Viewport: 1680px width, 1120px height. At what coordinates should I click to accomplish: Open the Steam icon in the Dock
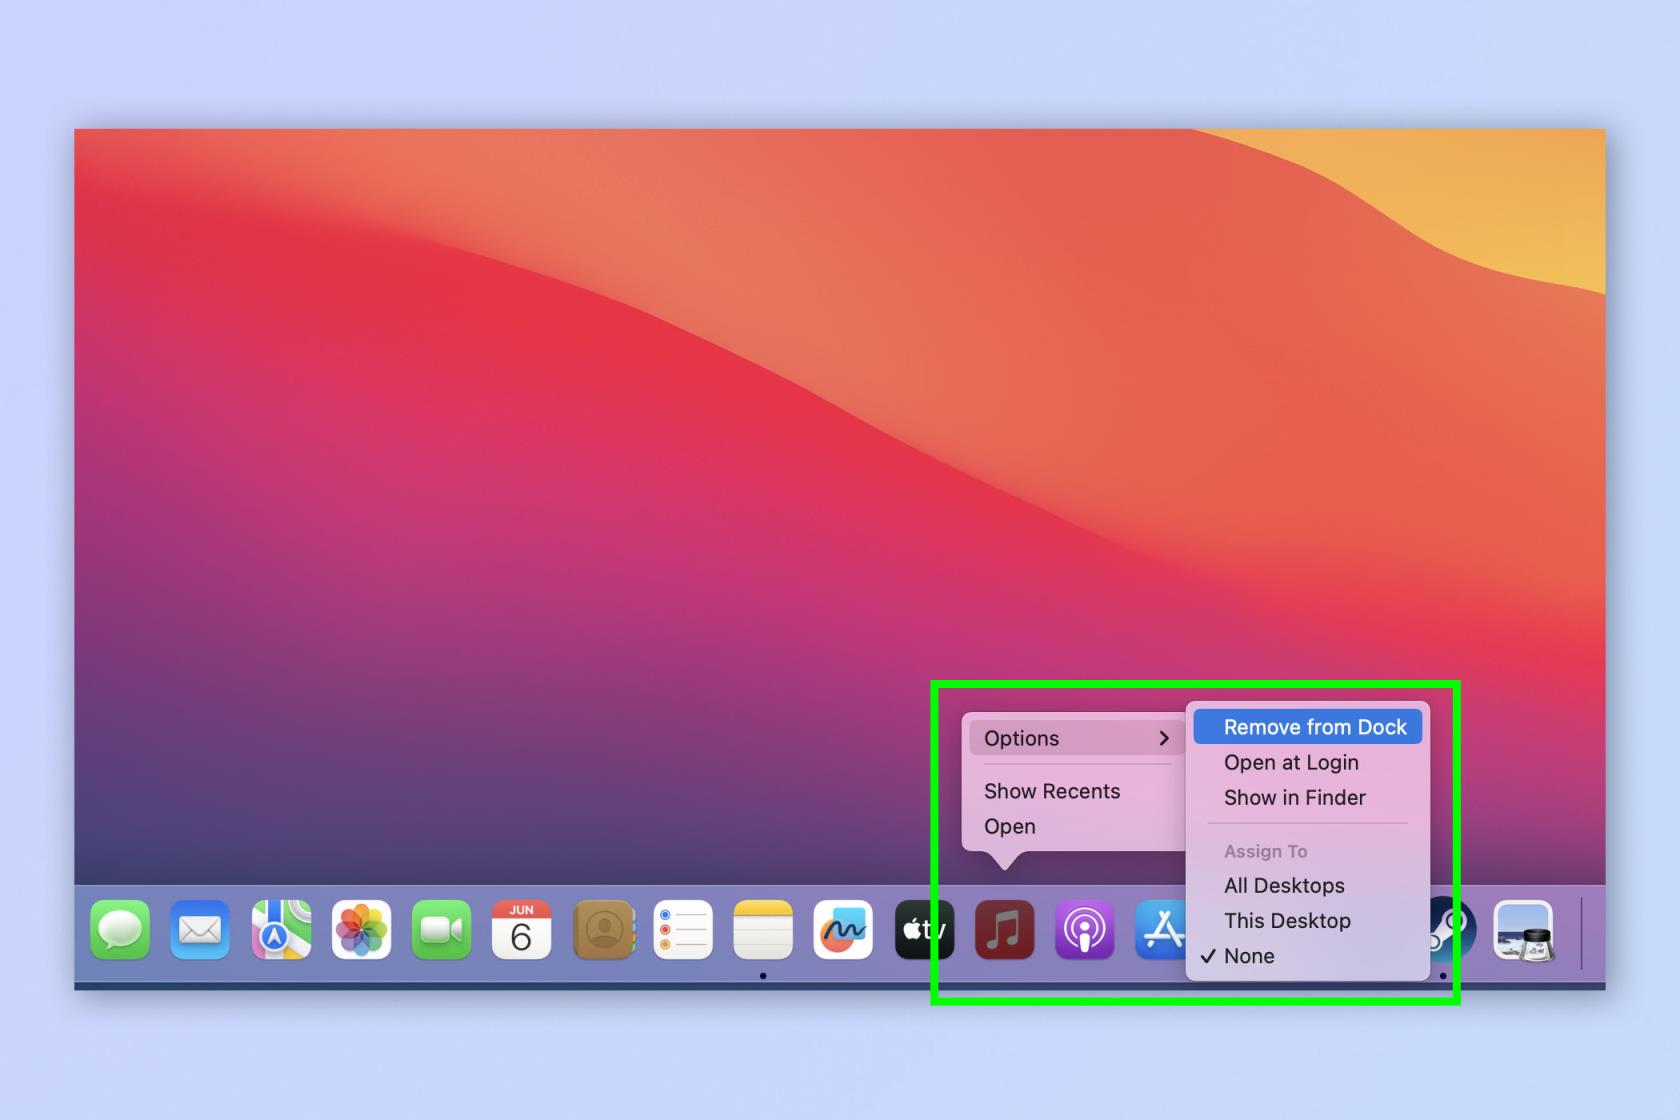[x=1454, y=930]
